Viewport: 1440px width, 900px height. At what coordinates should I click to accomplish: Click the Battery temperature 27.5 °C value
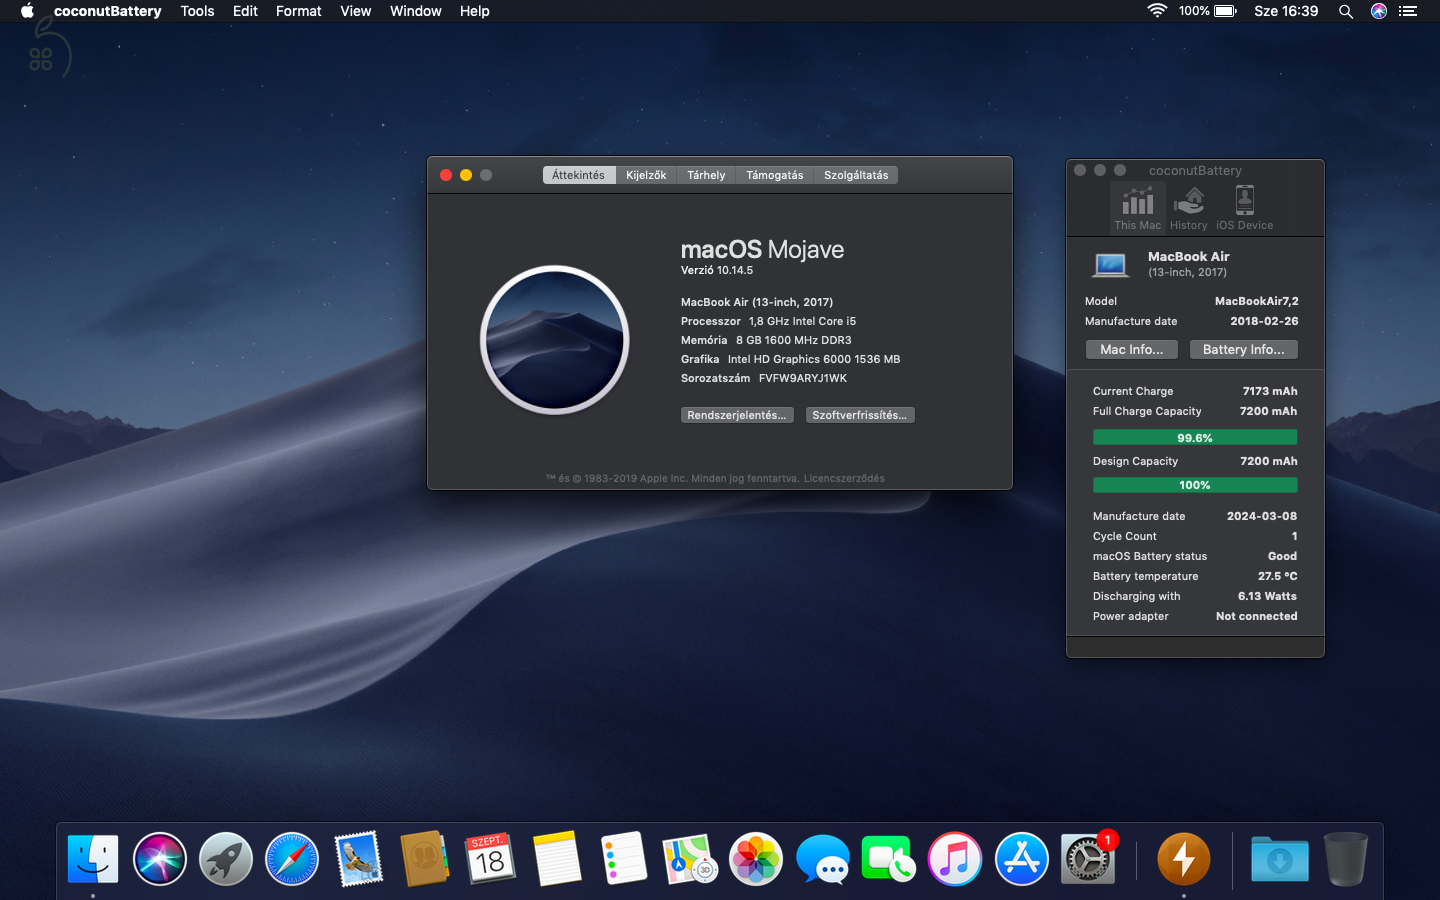tap(1278, 576)
